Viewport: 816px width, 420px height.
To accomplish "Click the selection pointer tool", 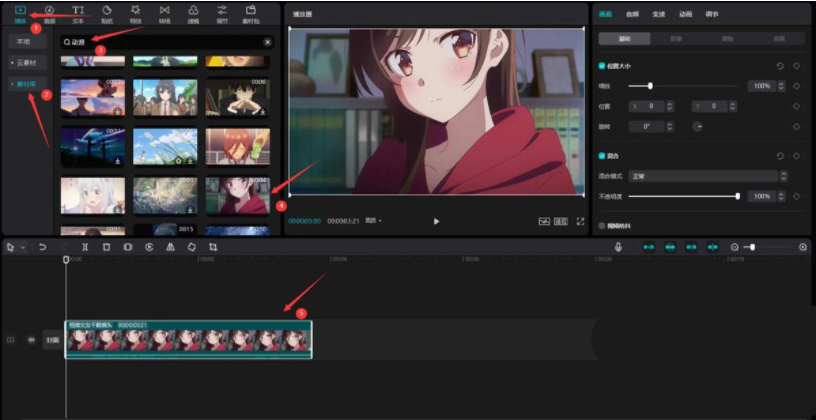I will (10, 248).
